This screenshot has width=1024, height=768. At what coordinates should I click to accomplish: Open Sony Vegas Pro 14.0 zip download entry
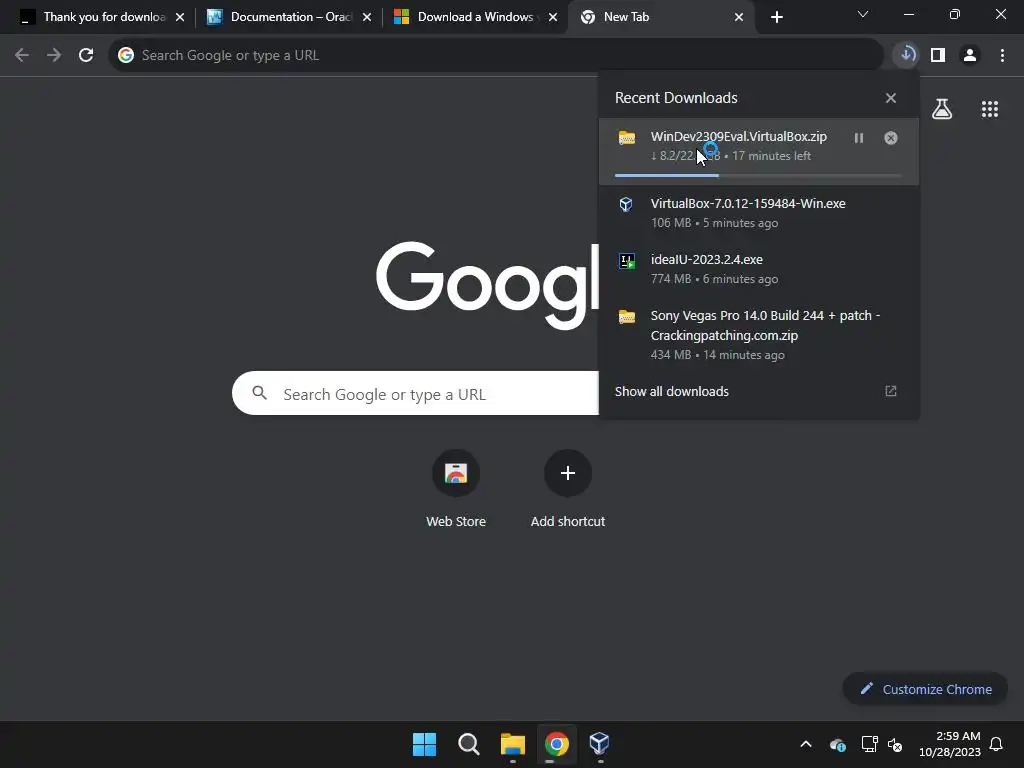pyautogui.click(x=758, y=334)
